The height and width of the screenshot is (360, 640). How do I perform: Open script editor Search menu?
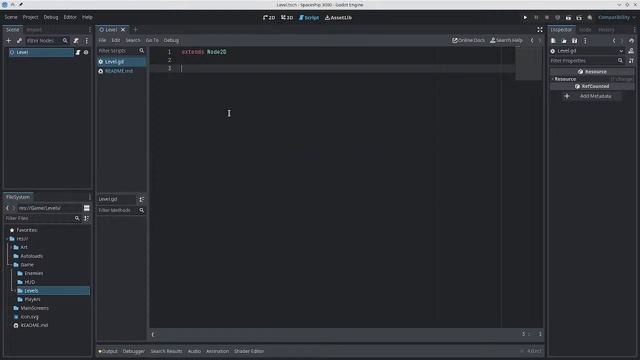point(133,40)
